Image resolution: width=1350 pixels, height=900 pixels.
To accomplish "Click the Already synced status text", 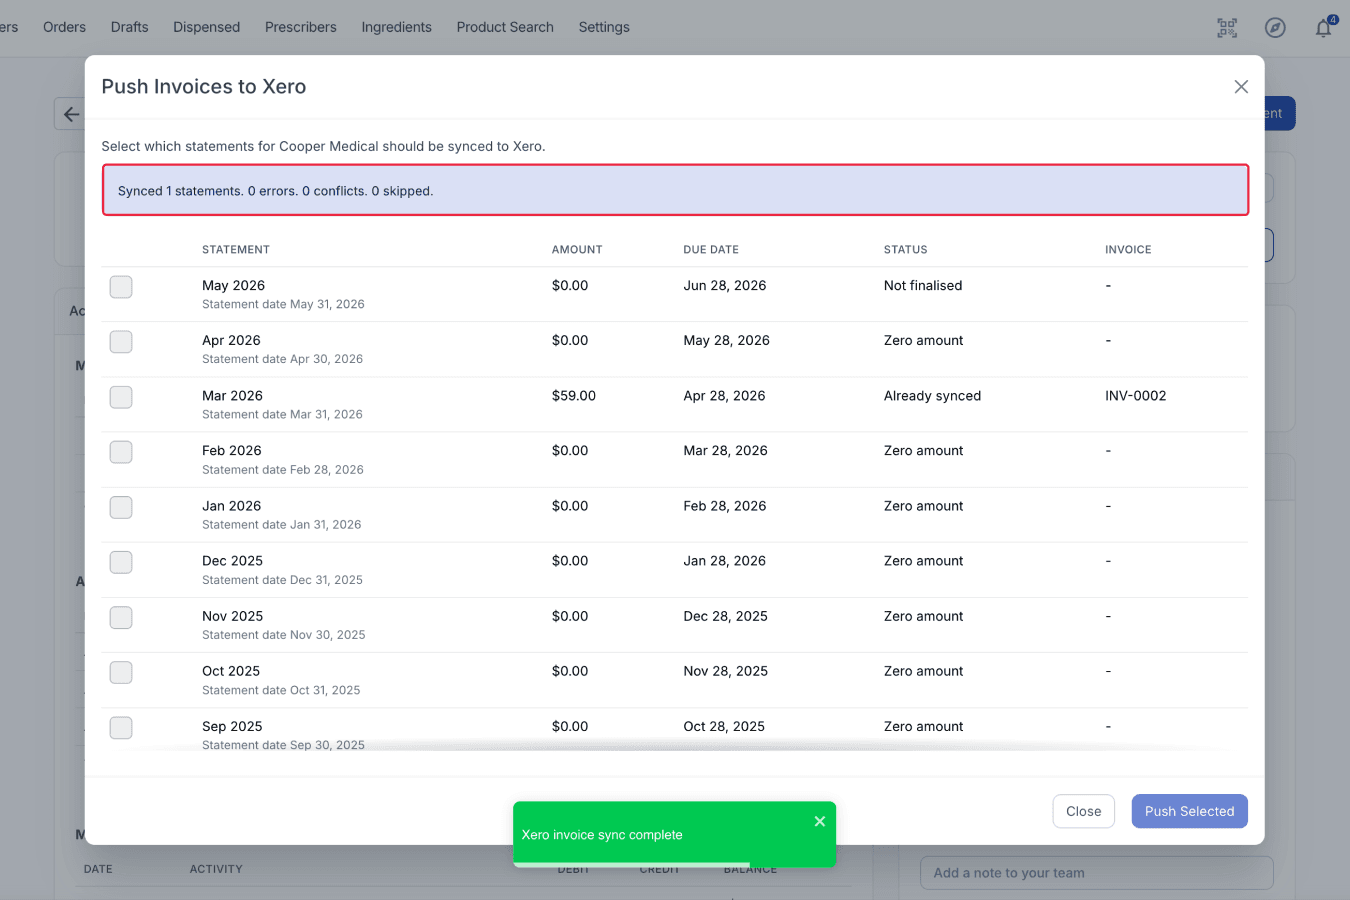I will coord(932,396).
